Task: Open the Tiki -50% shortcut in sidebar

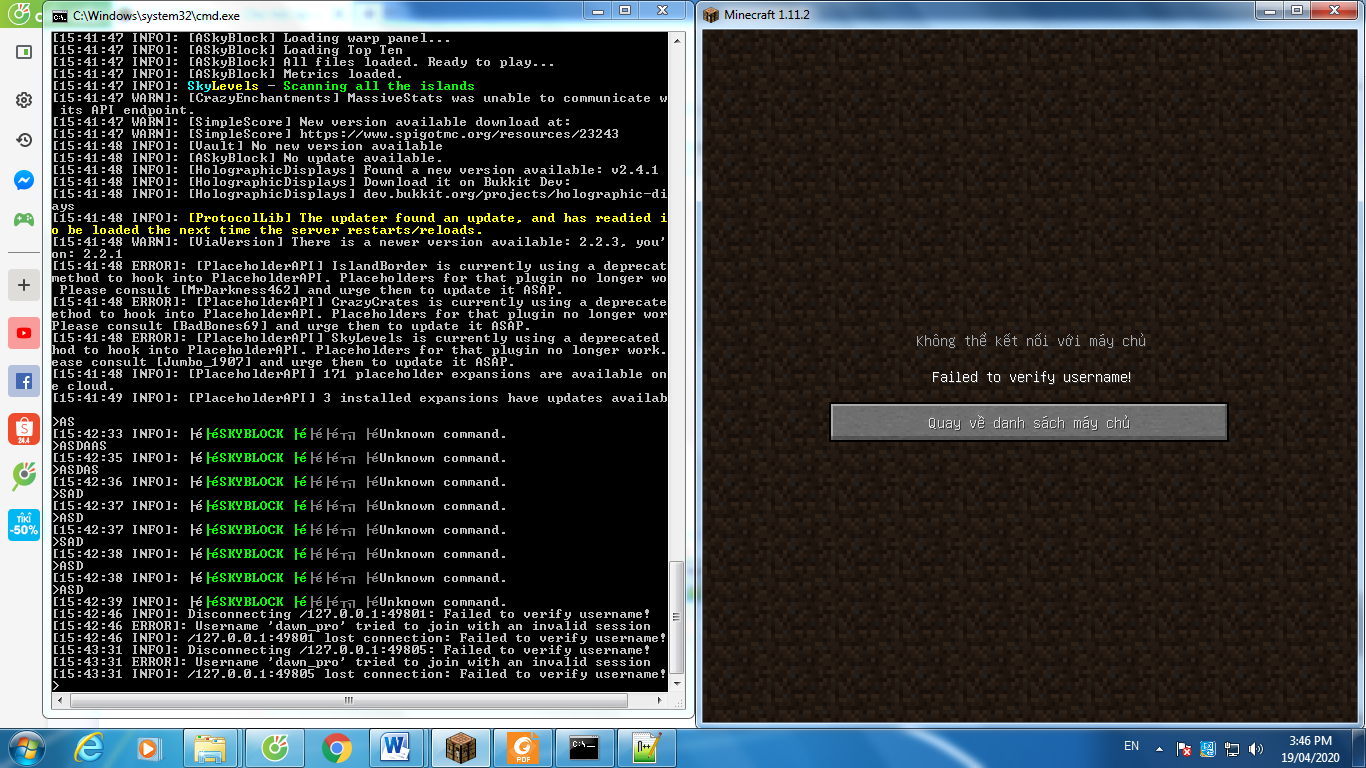Action: point(23,525)
